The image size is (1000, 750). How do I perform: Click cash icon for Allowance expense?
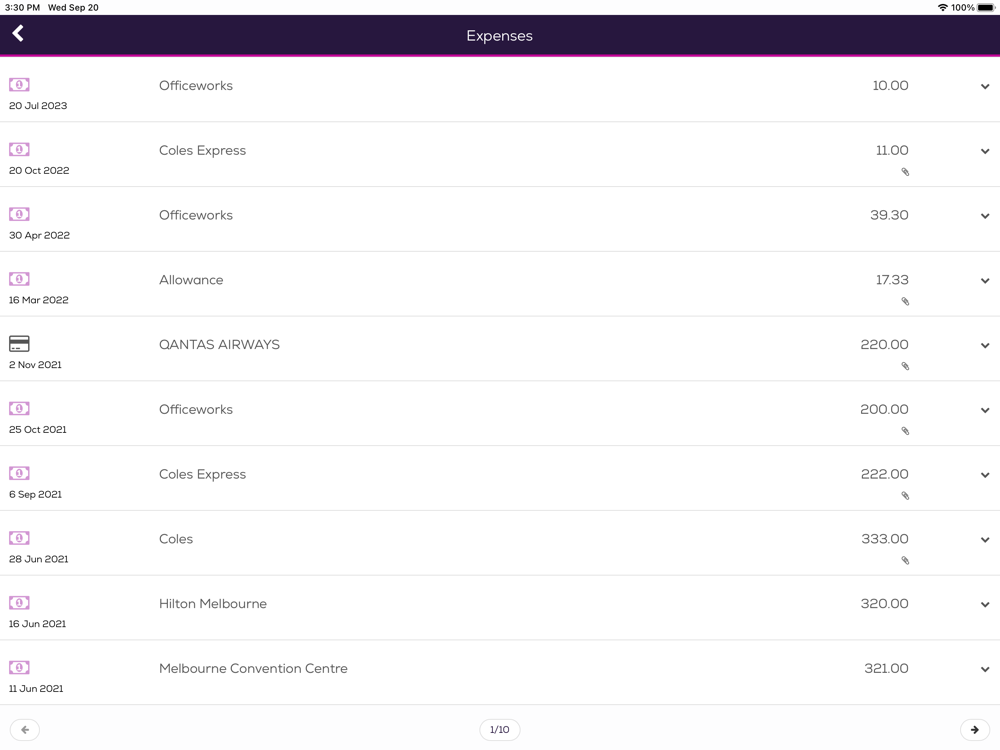click(x=19, y=279)
